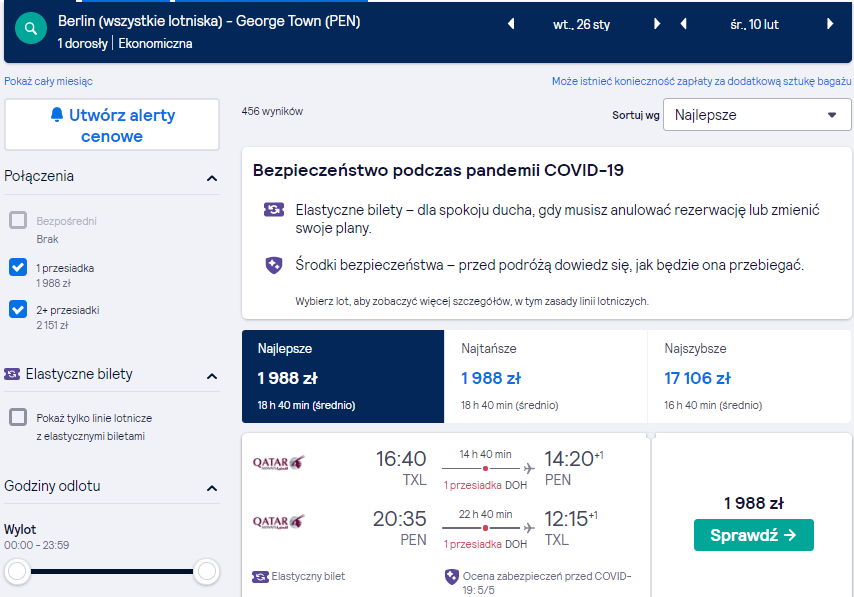Collapse the Godziny odlotu section
Viewport: 854px width, 597px height.
point(212,488)
